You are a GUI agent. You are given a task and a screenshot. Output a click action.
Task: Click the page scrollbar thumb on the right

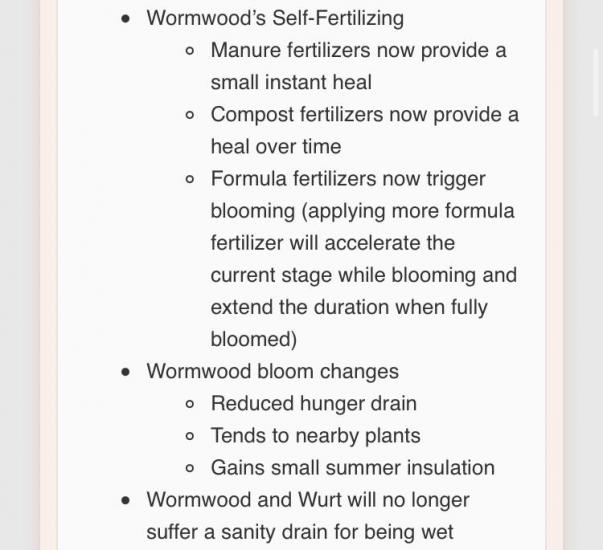tap(596, 83)
